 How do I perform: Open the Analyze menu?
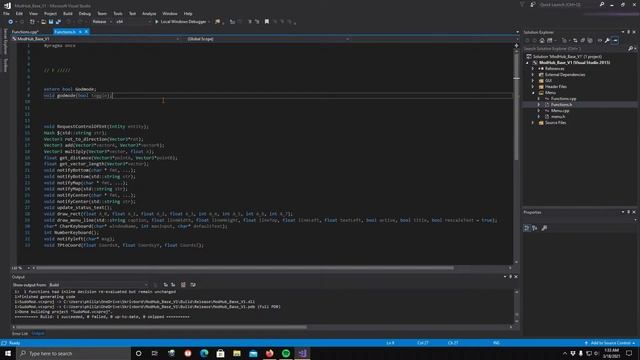(x=149, y=13)
